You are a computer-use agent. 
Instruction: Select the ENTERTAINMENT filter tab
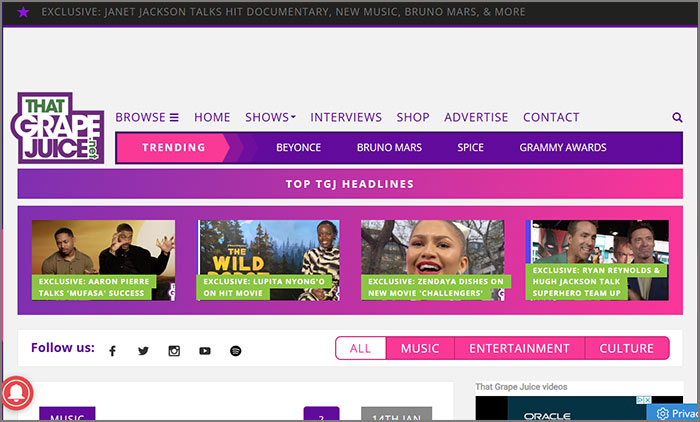pos(519,348)
